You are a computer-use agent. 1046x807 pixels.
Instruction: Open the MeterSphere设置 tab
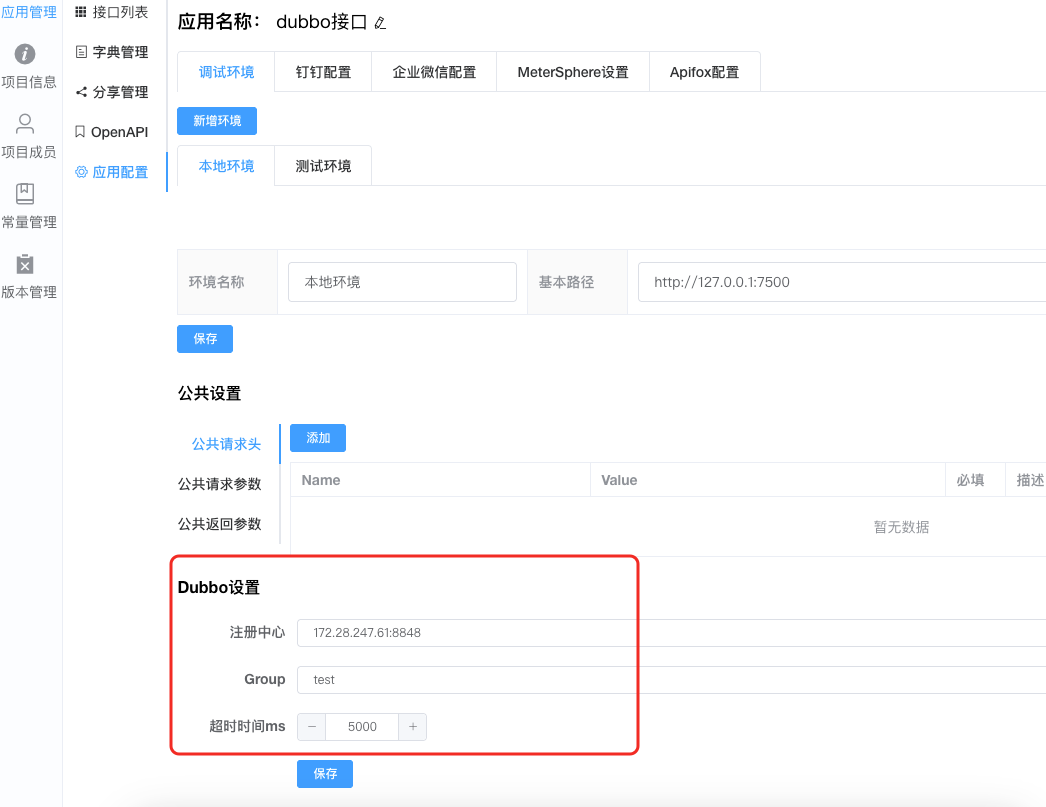coord(572,72)
